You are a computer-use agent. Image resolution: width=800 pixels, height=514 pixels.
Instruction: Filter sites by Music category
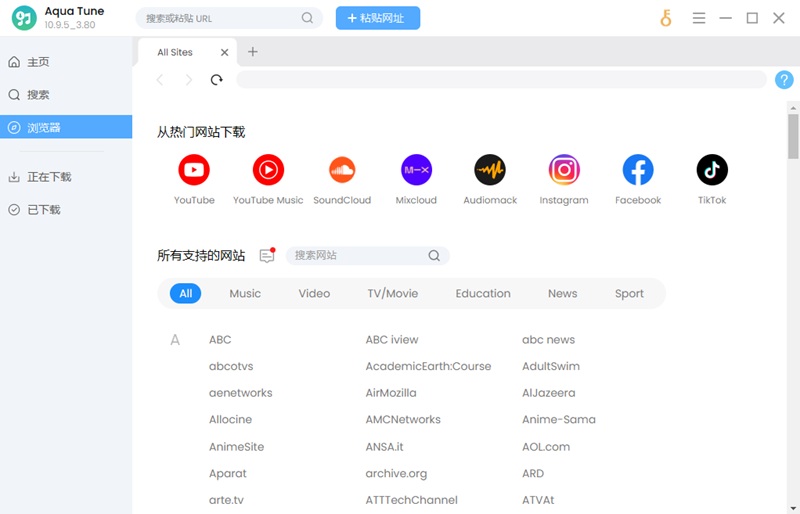245,293
